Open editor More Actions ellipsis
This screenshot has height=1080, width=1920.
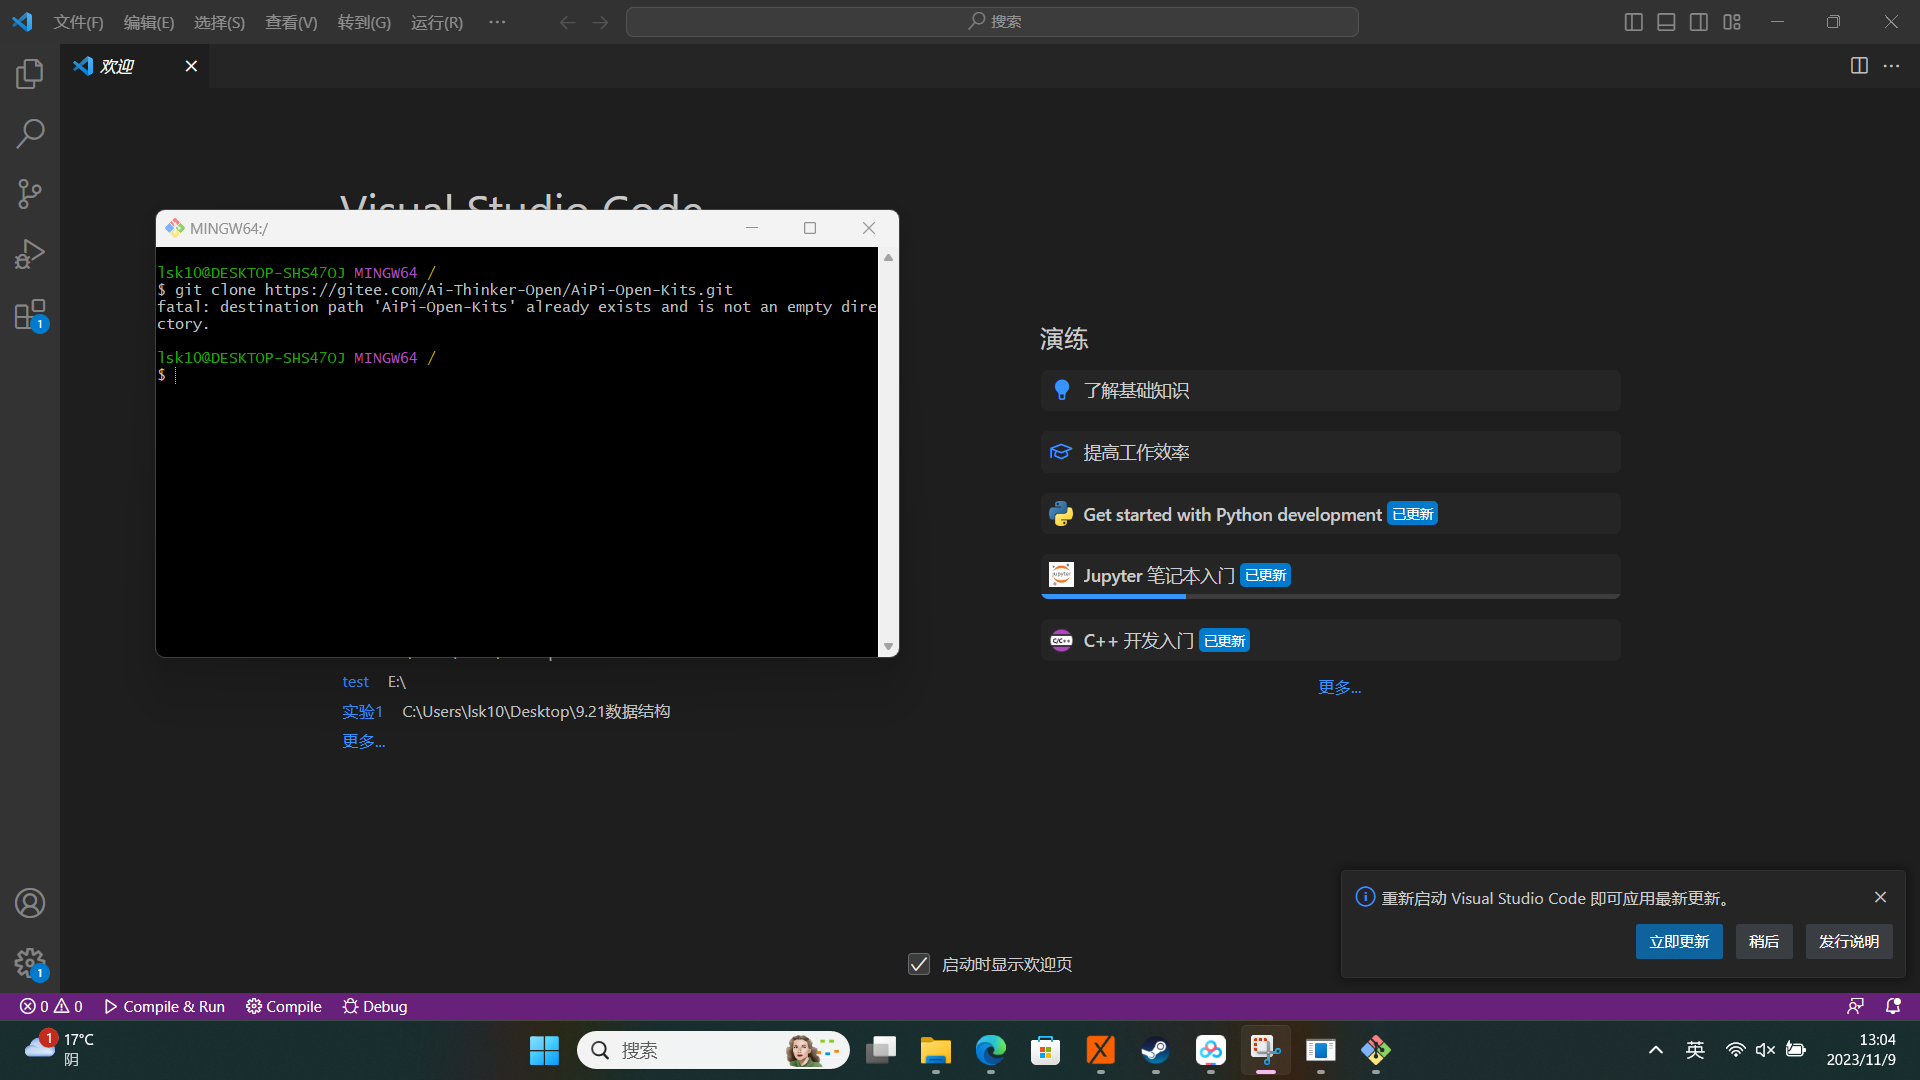pyautogui.click(x=1891, y=66)
